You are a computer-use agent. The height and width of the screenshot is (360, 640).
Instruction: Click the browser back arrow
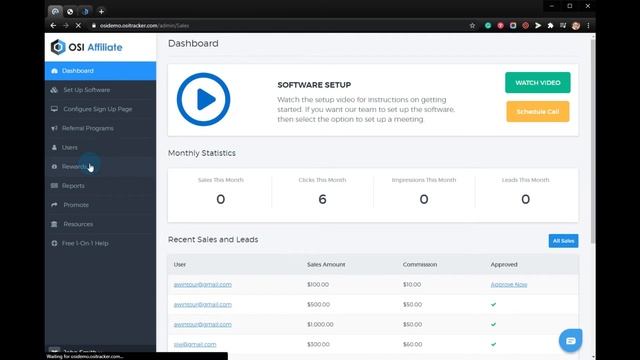click(53, 26)
